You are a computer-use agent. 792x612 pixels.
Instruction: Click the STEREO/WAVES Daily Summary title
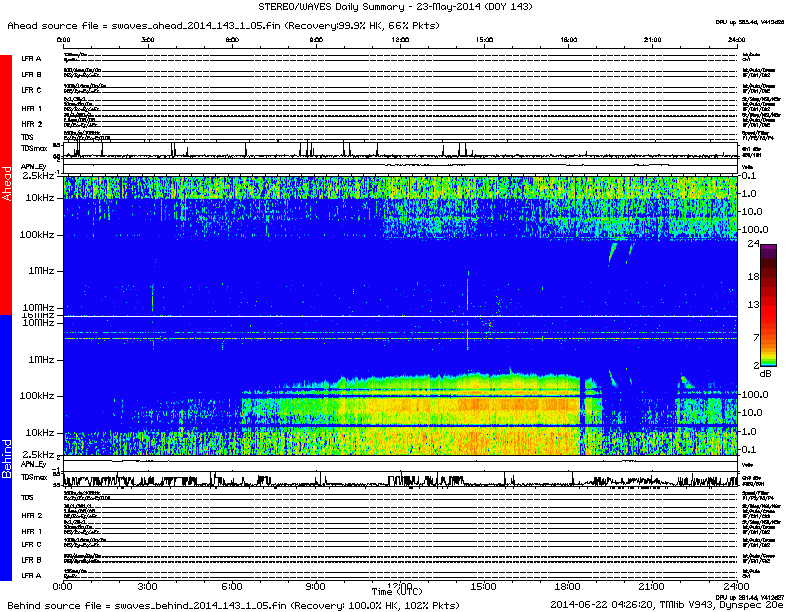click(x=395, y=7)
